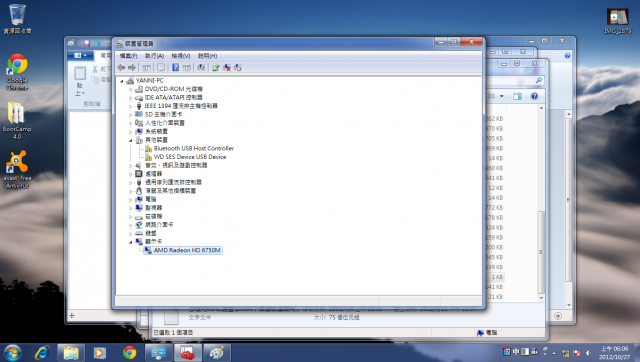Open the 說明(H) menu
640x362 pixels.
tap(207, 56)
